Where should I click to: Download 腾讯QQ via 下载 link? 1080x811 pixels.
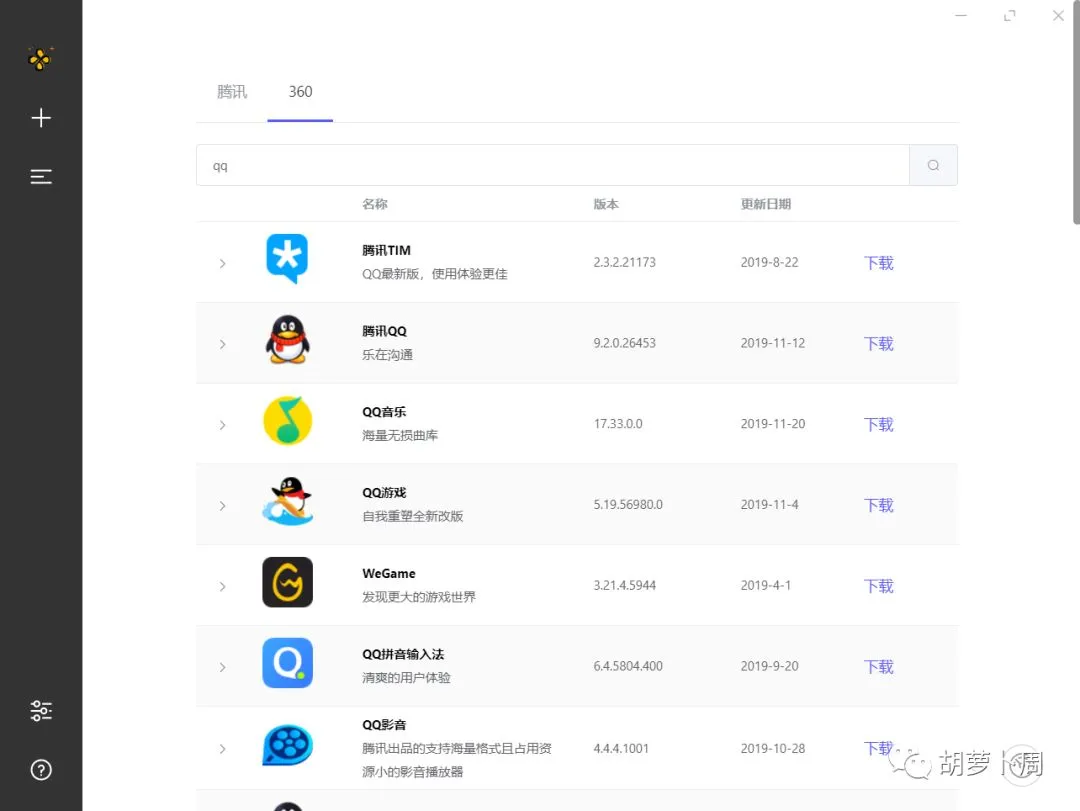(x=879, y=344)
